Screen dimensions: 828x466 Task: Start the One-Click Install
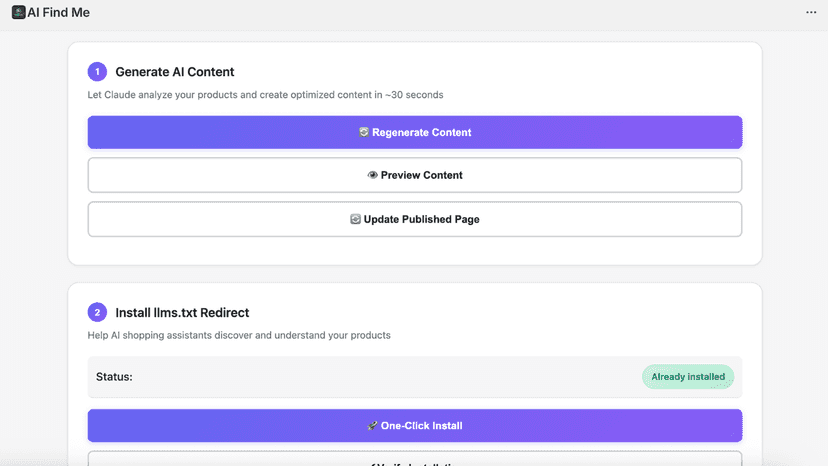(x=415, y=426)
